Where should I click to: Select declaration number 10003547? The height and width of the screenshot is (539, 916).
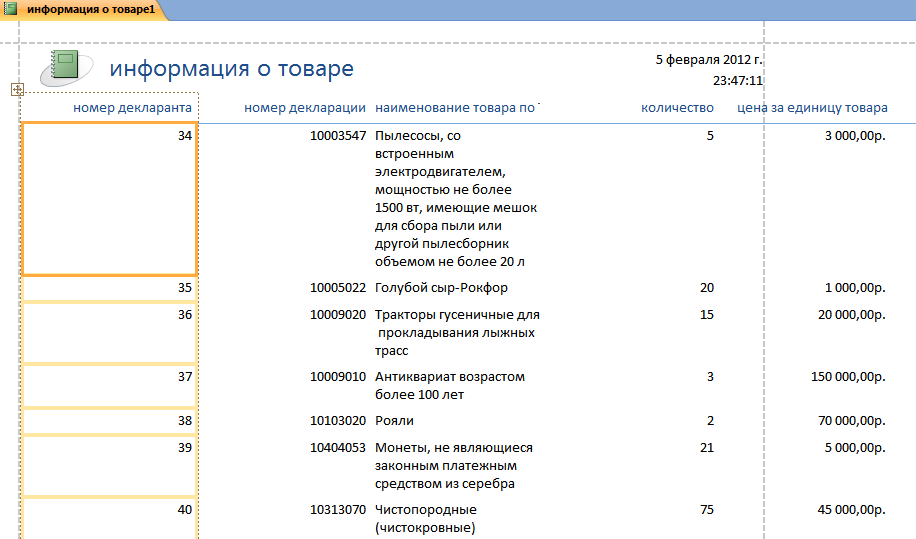click(338, 135)
